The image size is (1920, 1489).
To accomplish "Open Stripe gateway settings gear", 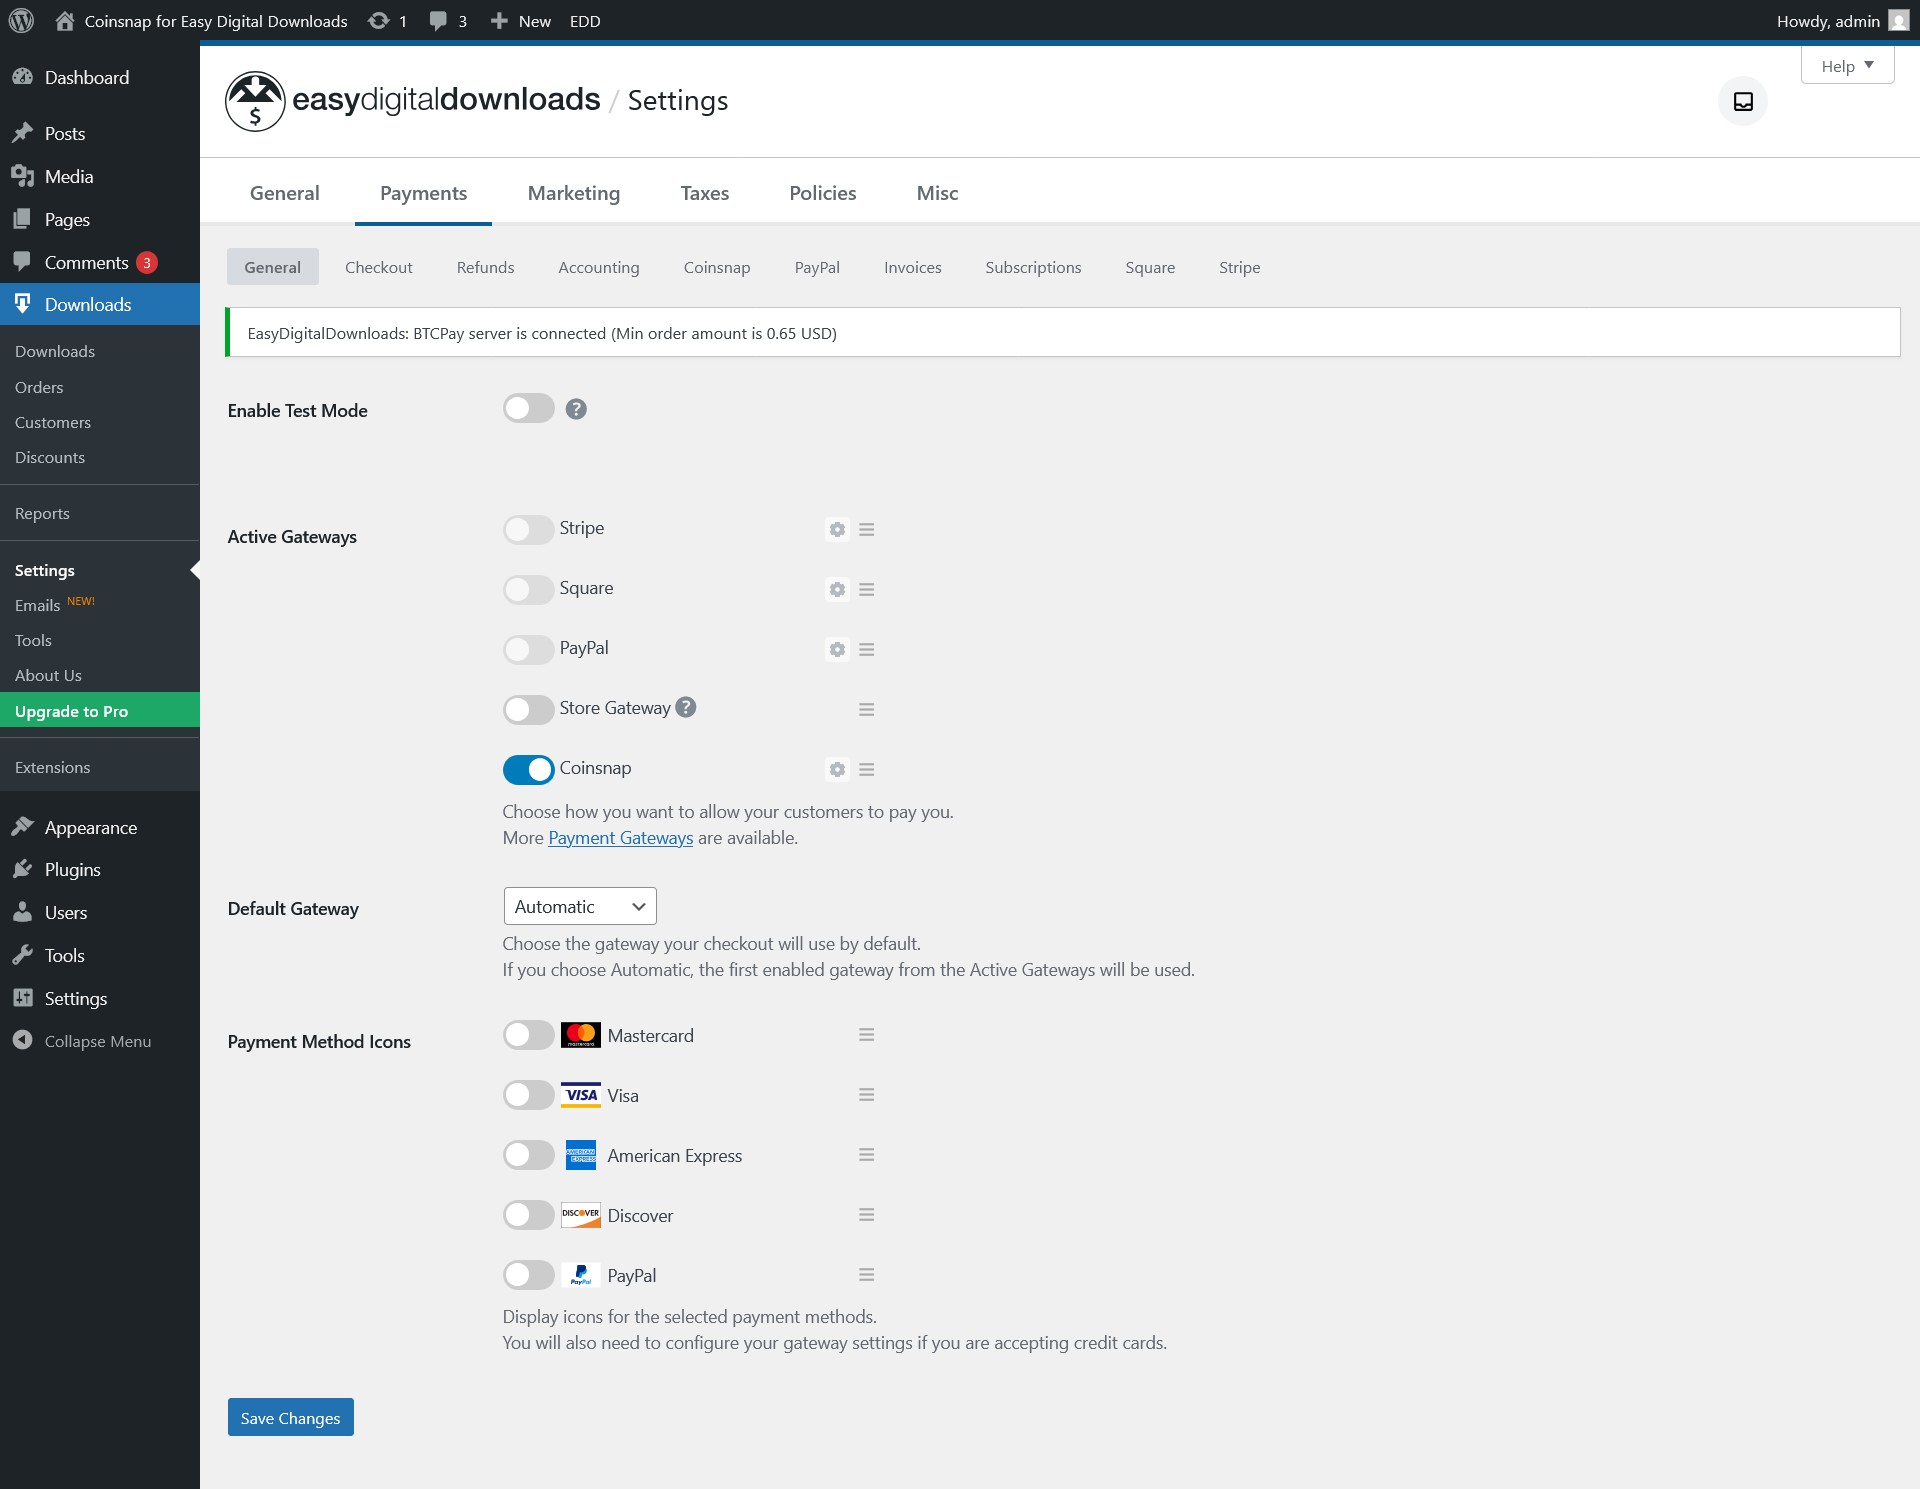I will 837,529.
